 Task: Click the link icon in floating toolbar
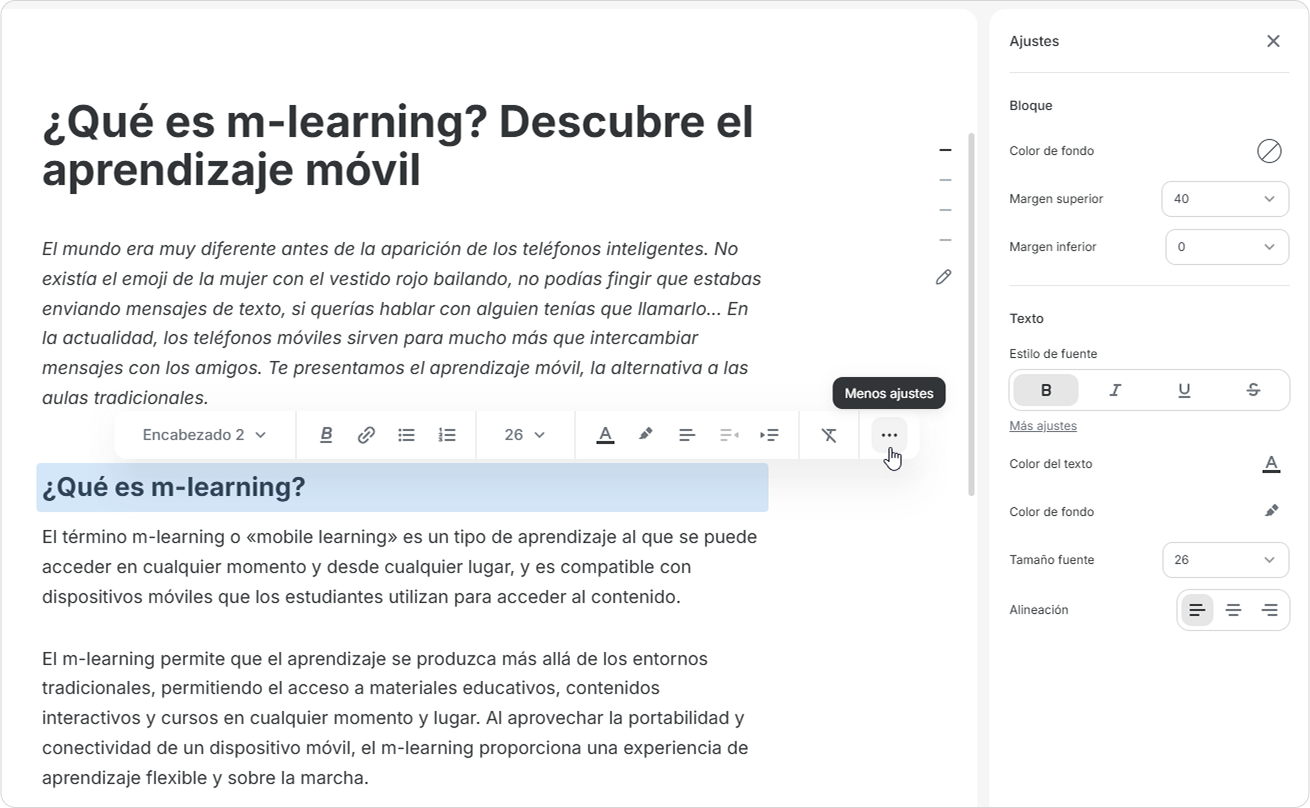click(366, 435)
